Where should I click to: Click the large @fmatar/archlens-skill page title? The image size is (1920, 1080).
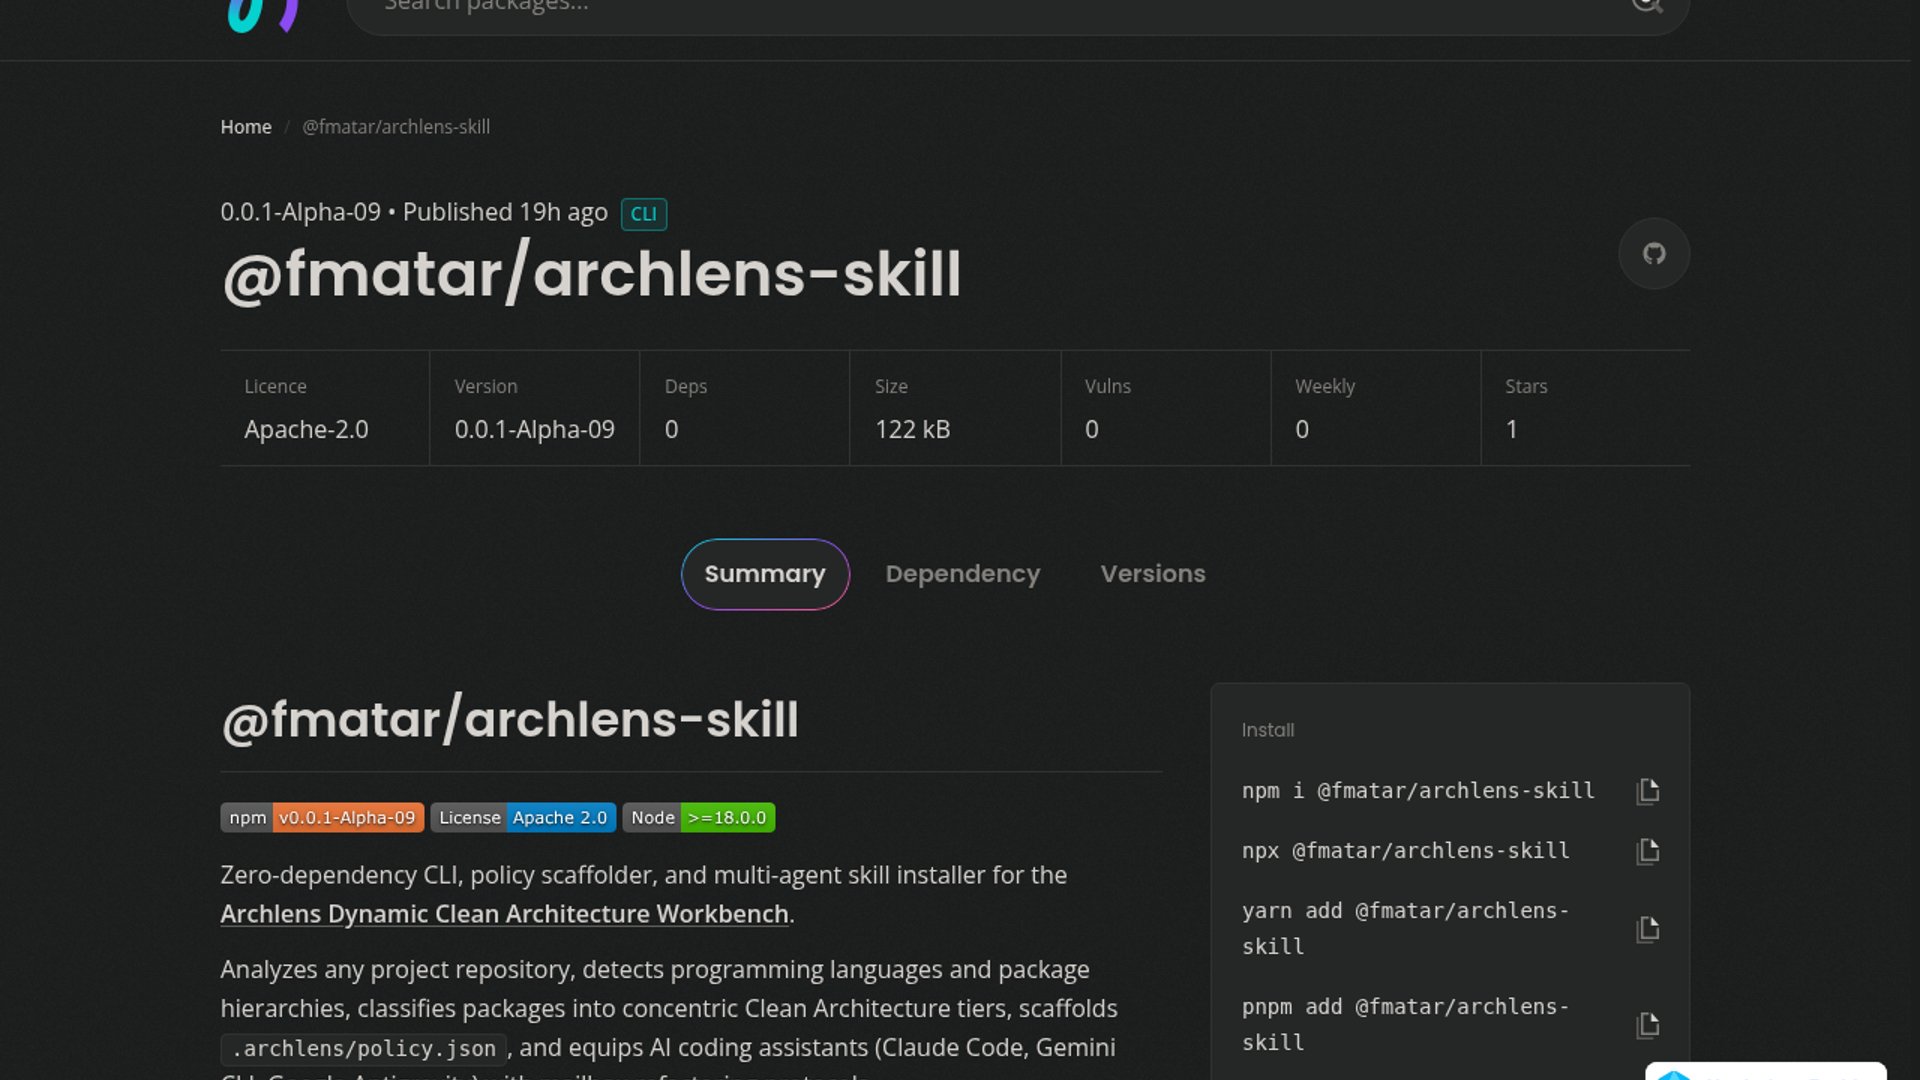[x=591, y=274]
